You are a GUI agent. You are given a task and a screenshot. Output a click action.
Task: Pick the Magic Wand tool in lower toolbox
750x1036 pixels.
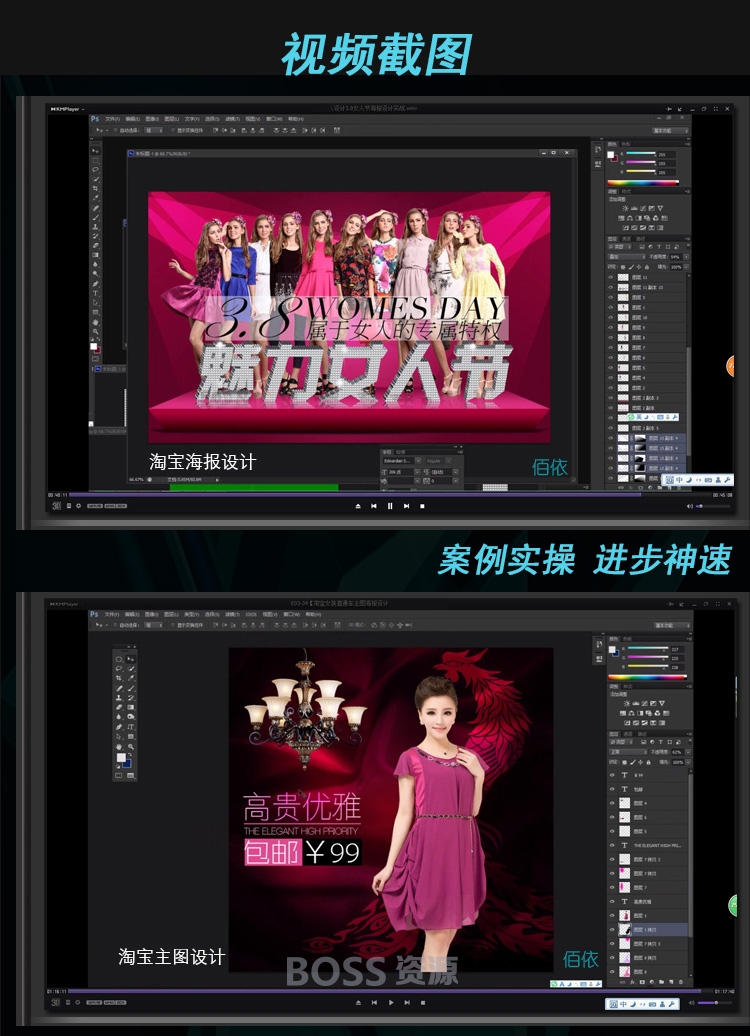pyautogui.click(x=131, y=668)
